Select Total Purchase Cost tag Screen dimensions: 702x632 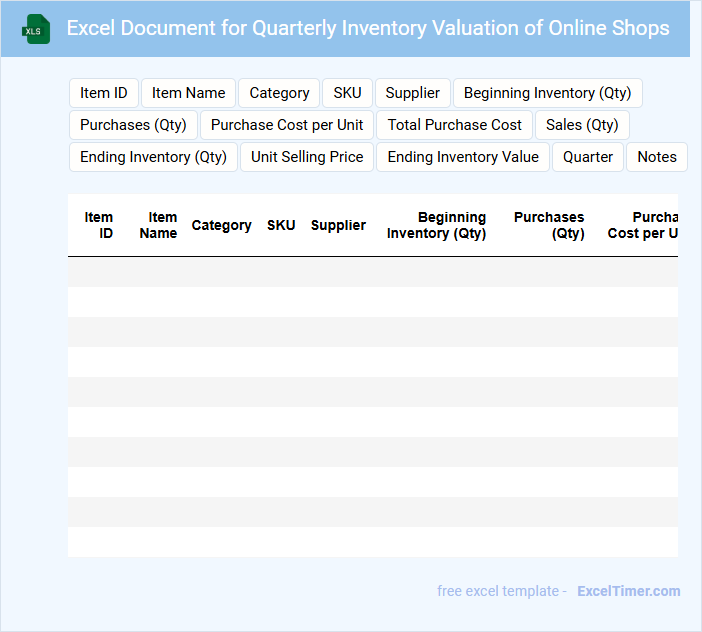pos(454,125)
